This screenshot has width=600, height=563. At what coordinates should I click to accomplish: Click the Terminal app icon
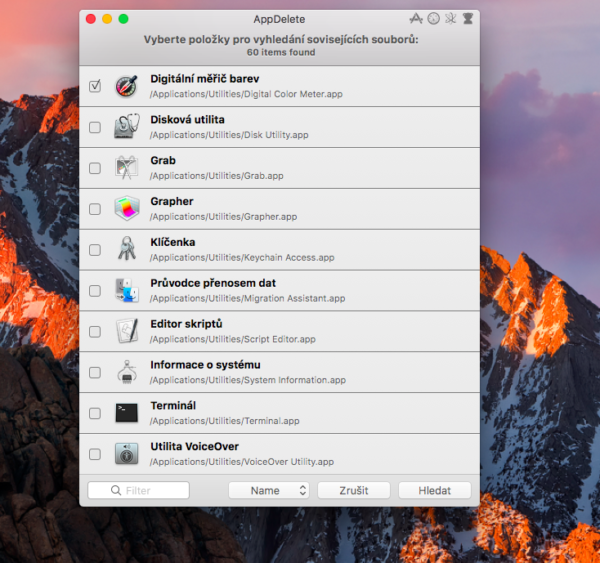tap(126, 412)
